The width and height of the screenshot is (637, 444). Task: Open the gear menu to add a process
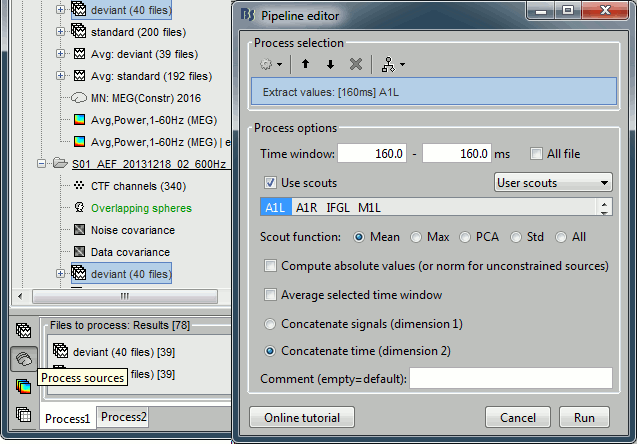(270, 64)
